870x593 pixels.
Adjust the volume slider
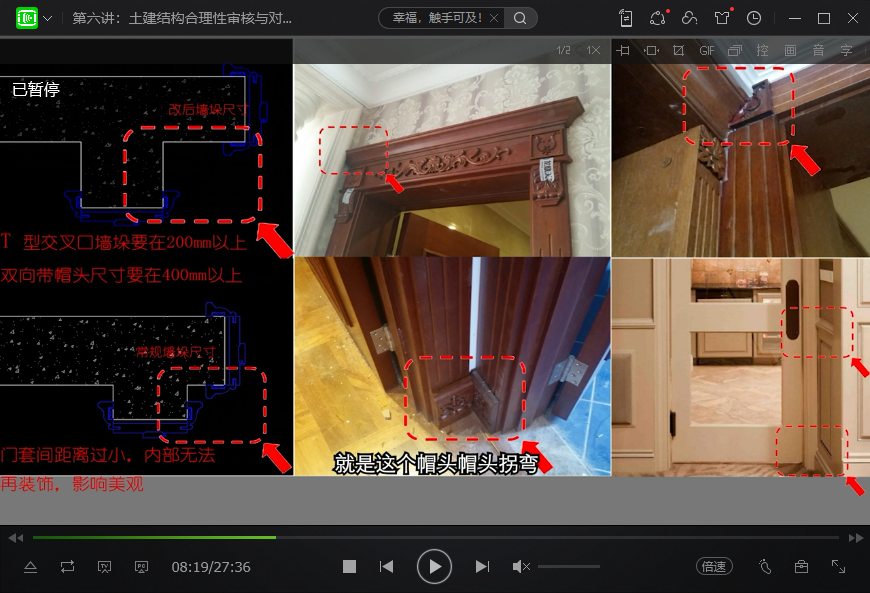(569, 566)
